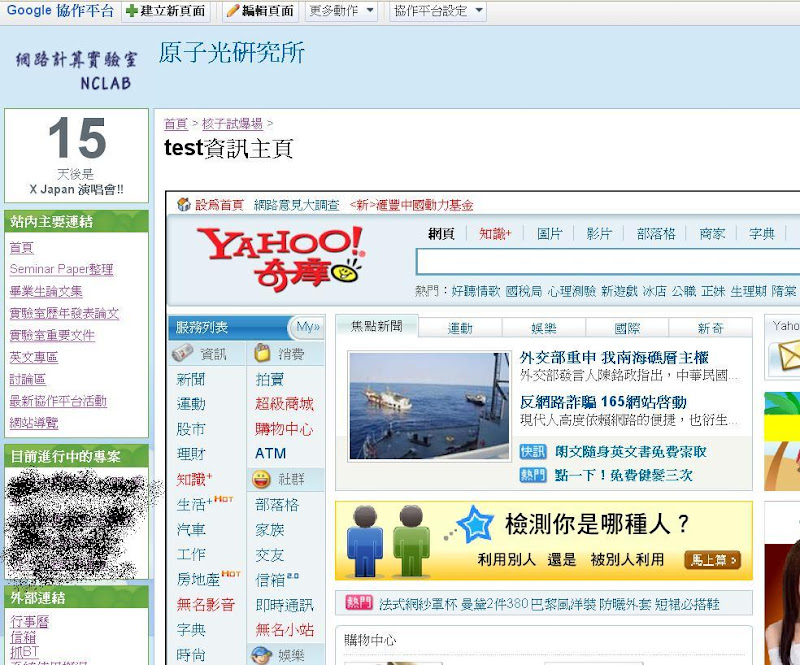The width and height of the screenshot is (800, 665).
Task: Open the 英文專區 sidebar link
Action: tap(34, 357)
